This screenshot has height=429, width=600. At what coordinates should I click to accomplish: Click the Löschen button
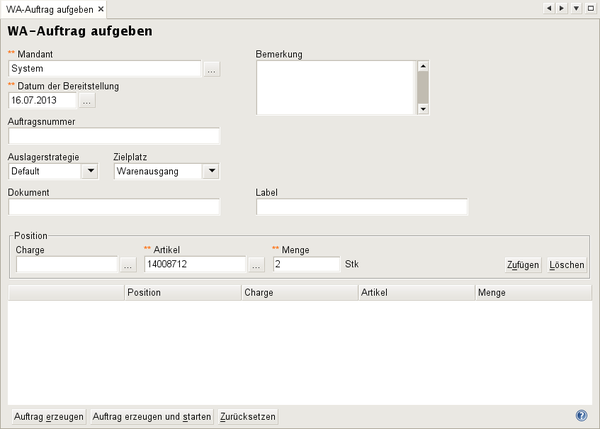(x=567, y=265)
